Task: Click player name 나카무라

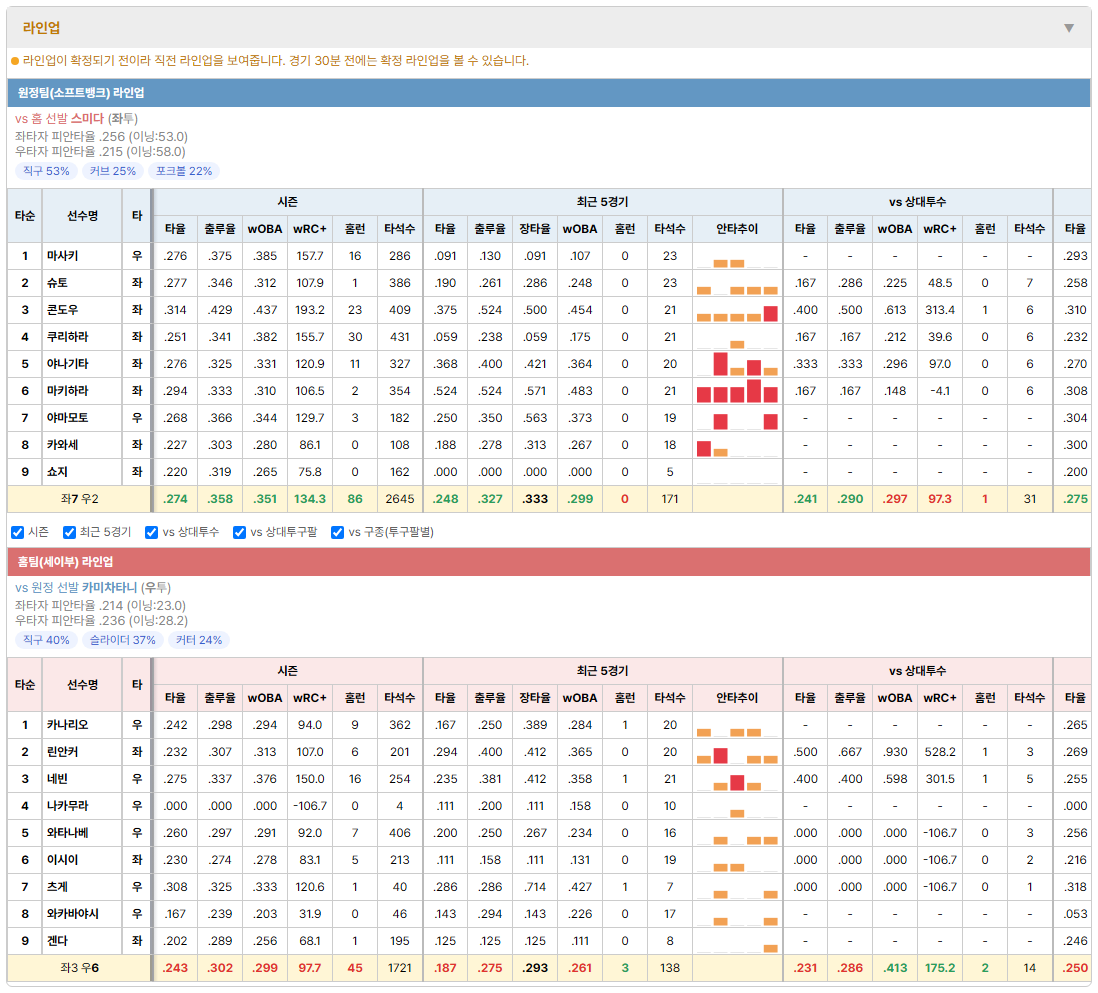Action: [67, 806]
